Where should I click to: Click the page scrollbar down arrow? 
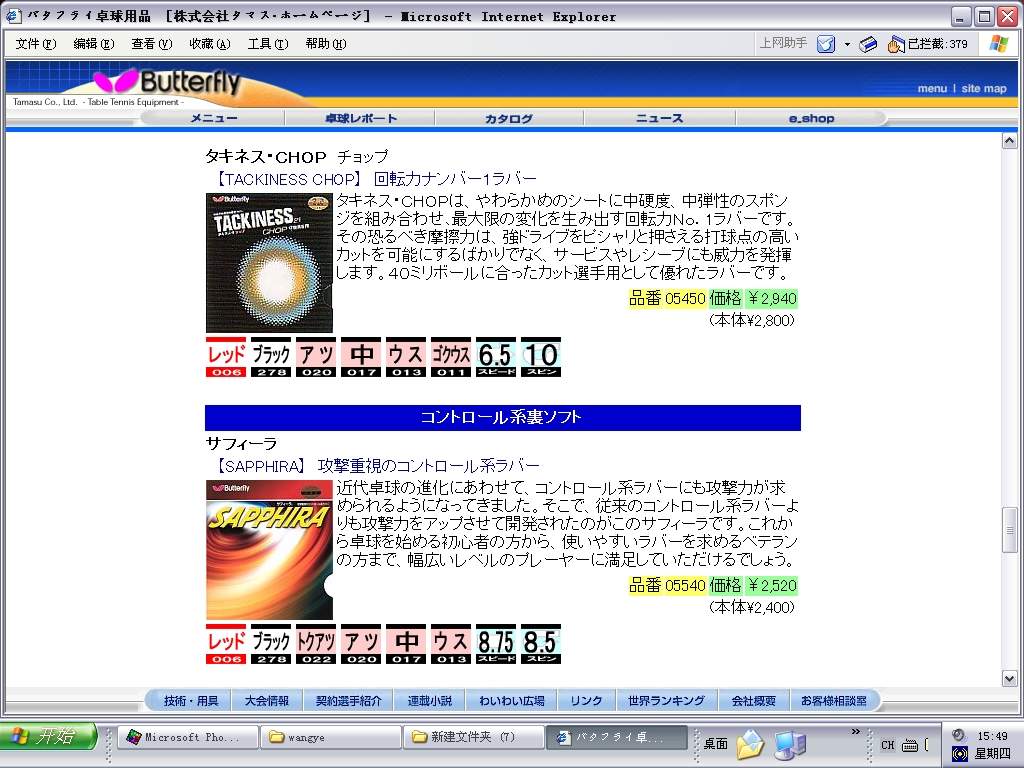[x=1010, y=679]
